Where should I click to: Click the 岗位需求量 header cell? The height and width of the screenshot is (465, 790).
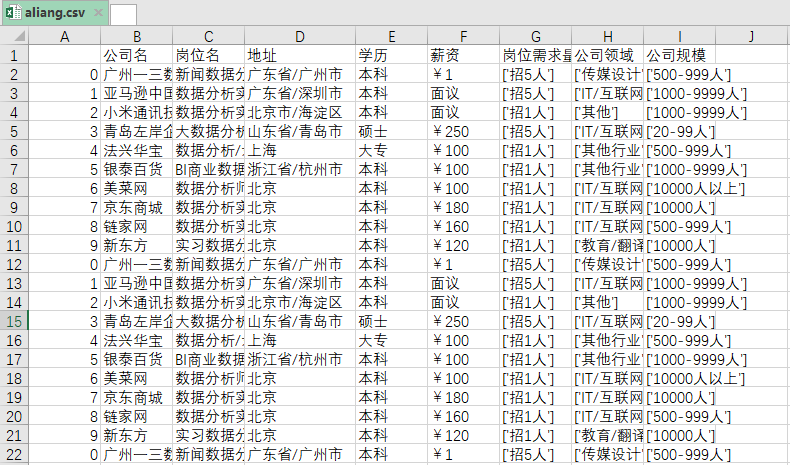(536, 55)
